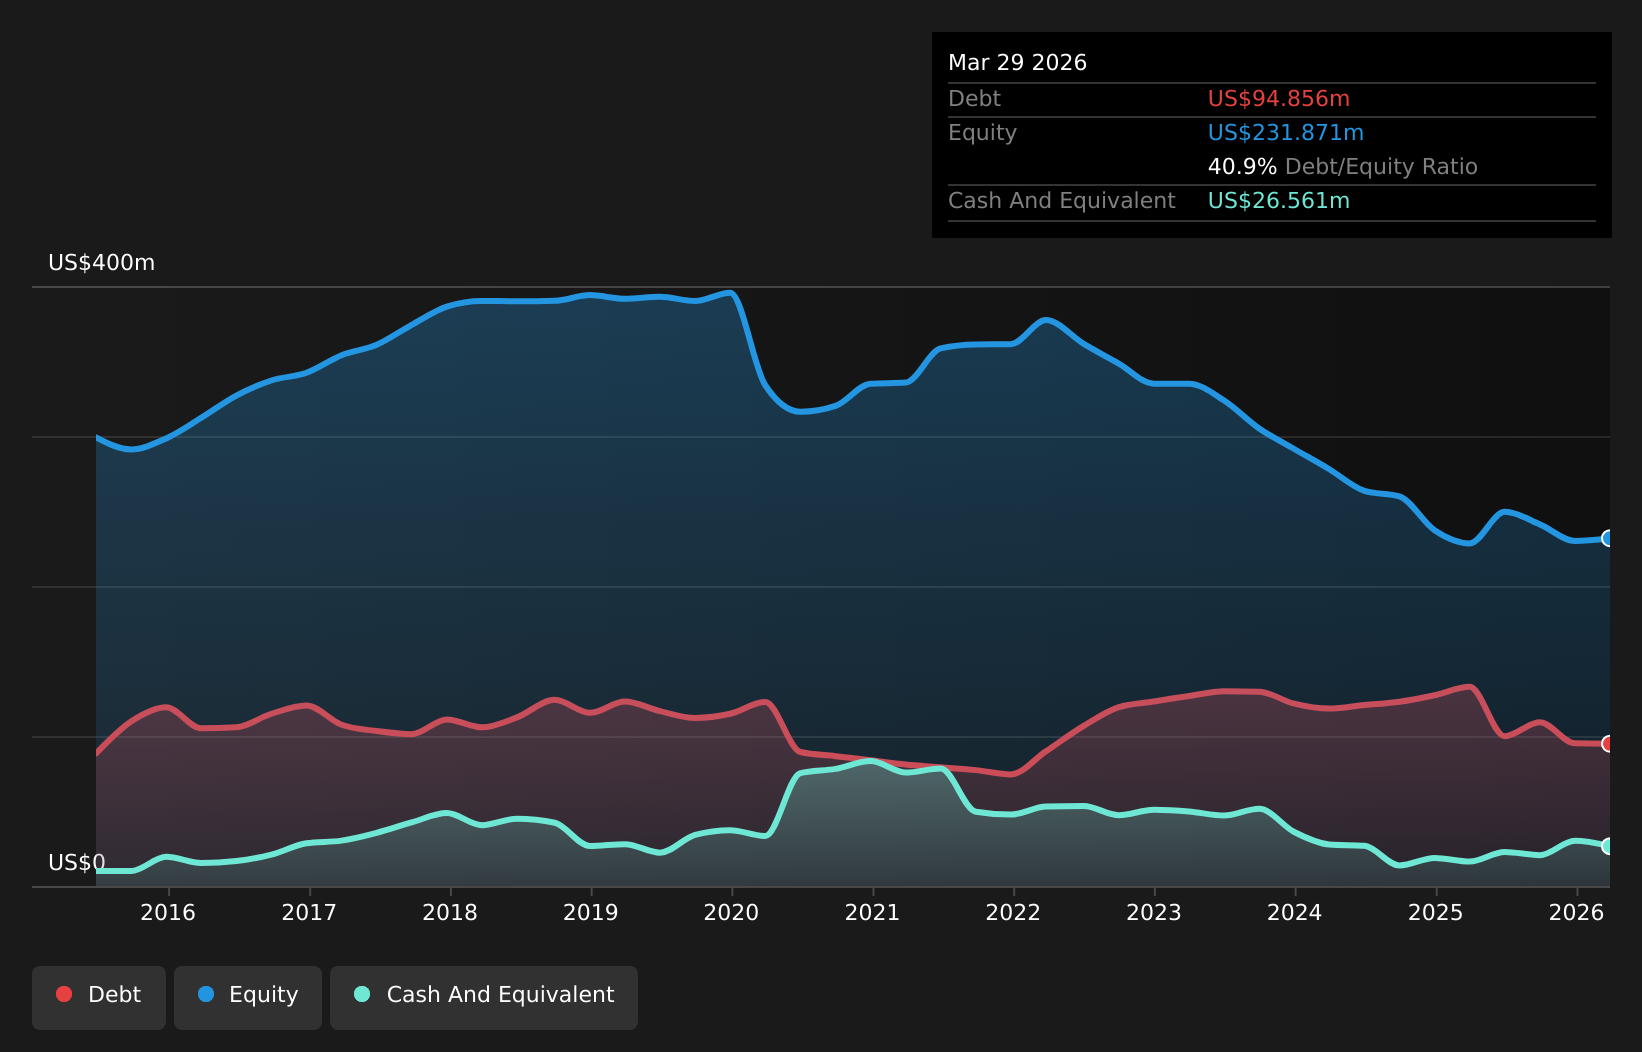1642x1052 pixels.
Task: Click the Equity row label in tooltip
Action: (982, 133)
